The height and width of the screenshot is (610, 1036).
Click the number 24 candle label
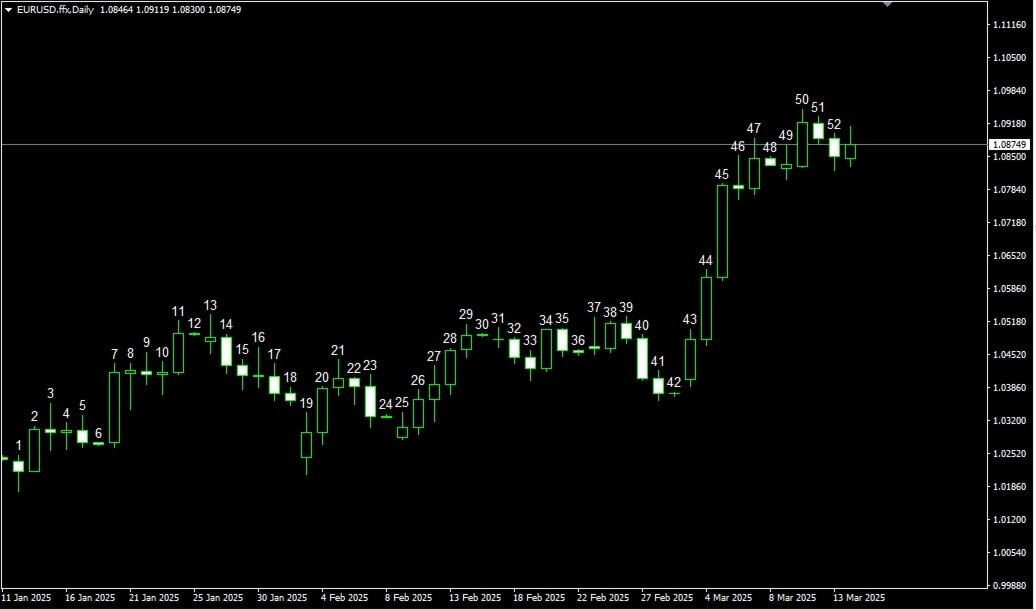click(386, 404)
